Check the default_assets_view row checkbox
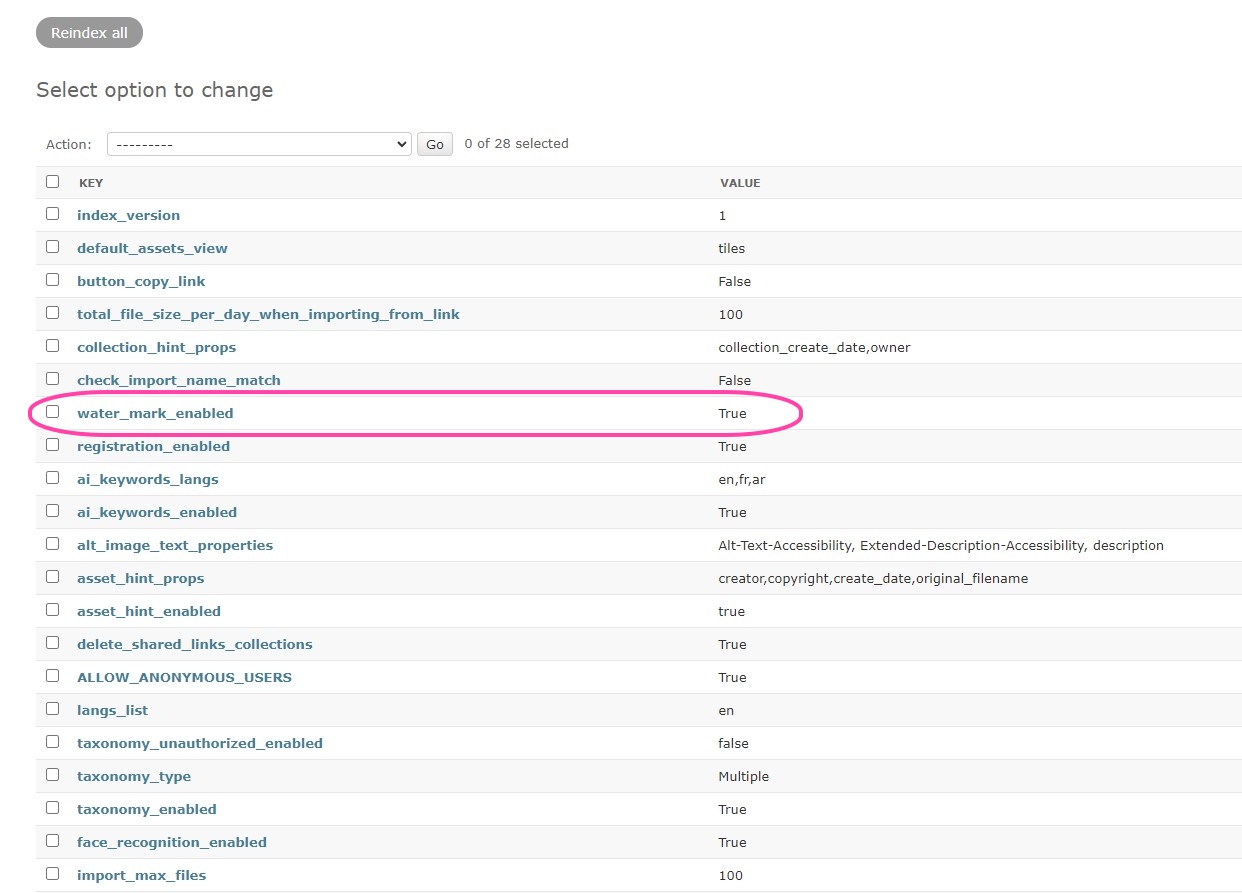The height and width of the screenshot is (893, 1242). pyautogui.click(x=52, y=247)
